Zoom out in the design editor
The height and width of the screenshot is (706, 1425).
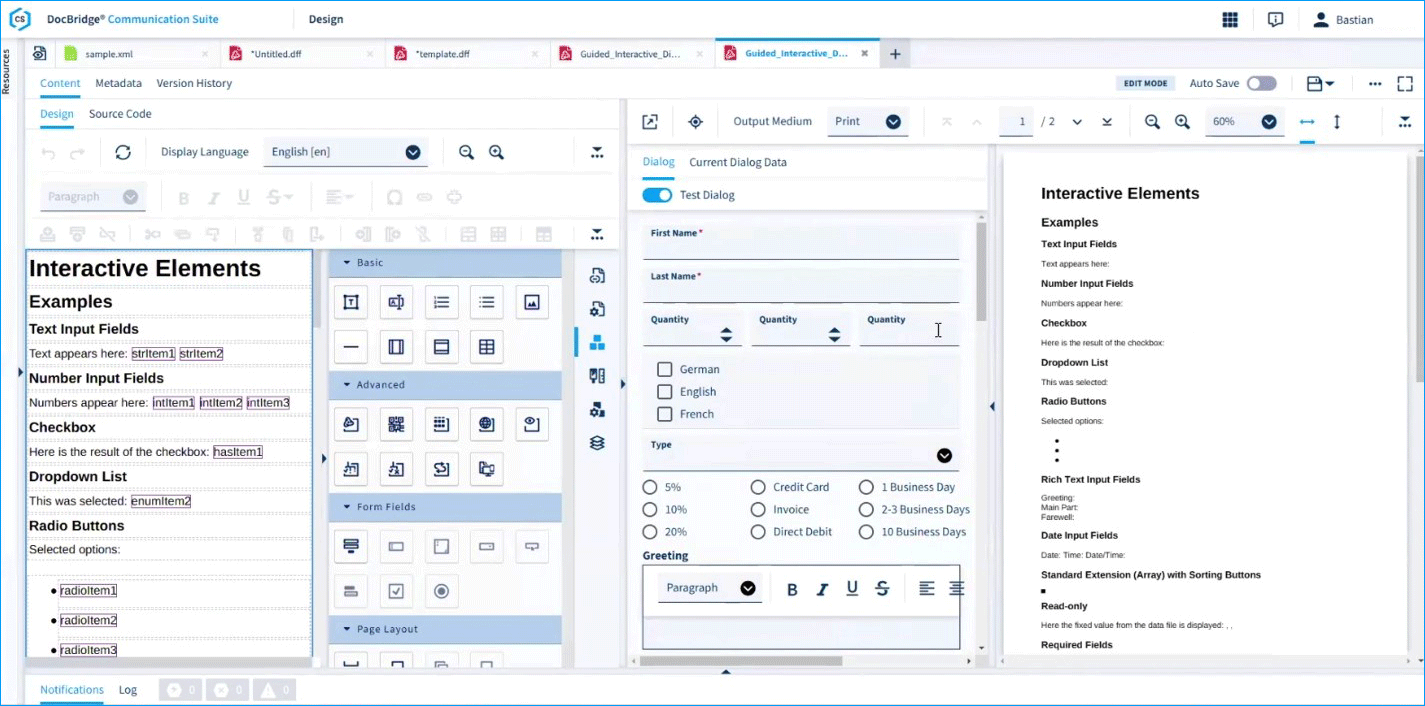coord(466,152)
